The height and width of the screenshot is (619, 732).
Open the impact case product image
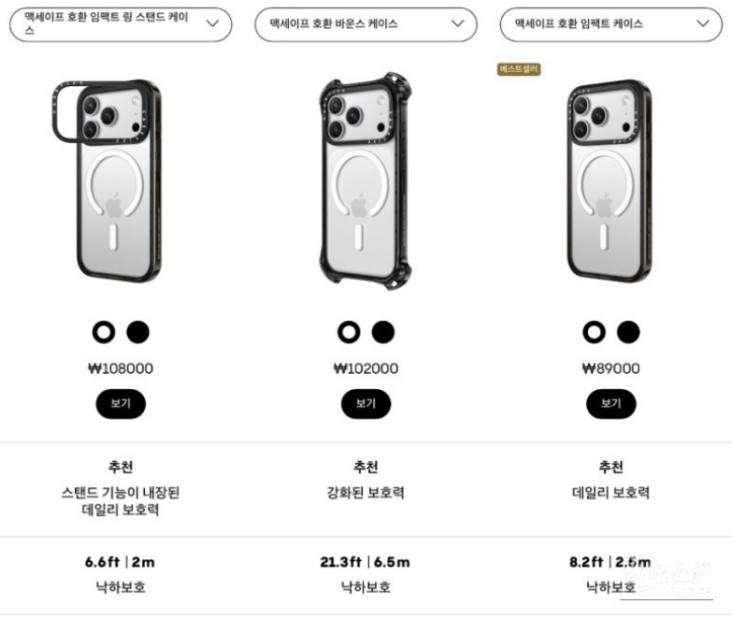click(x=609, y=181)
